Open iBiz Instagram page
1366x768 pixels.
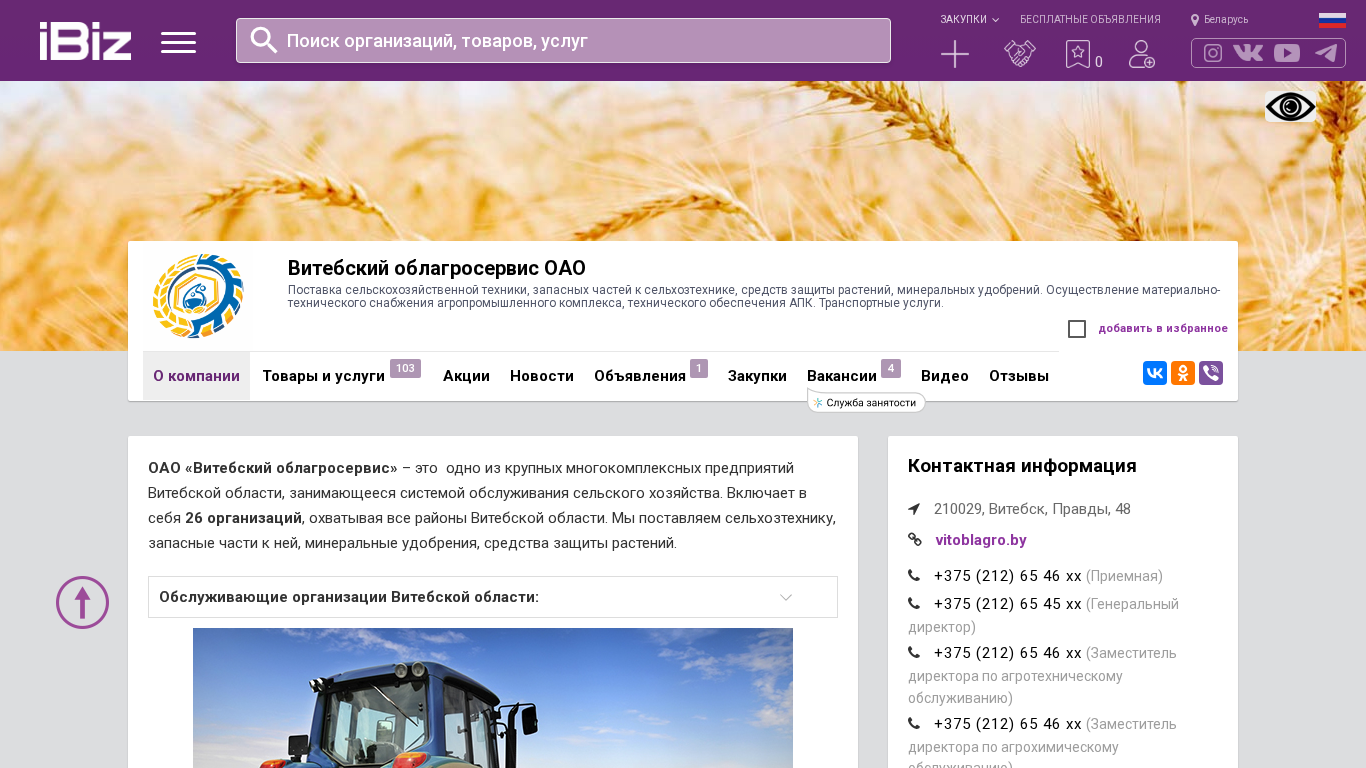point(1213,53)
